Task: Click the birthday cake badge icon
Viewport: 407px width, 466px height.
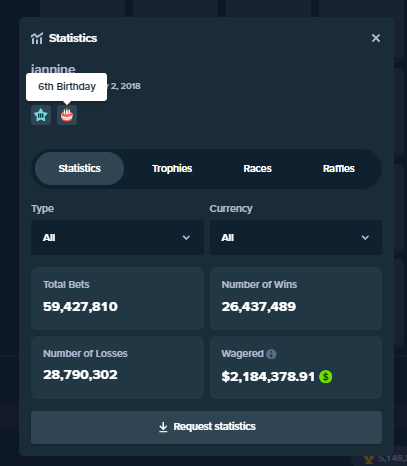Action: click(67, 115)
